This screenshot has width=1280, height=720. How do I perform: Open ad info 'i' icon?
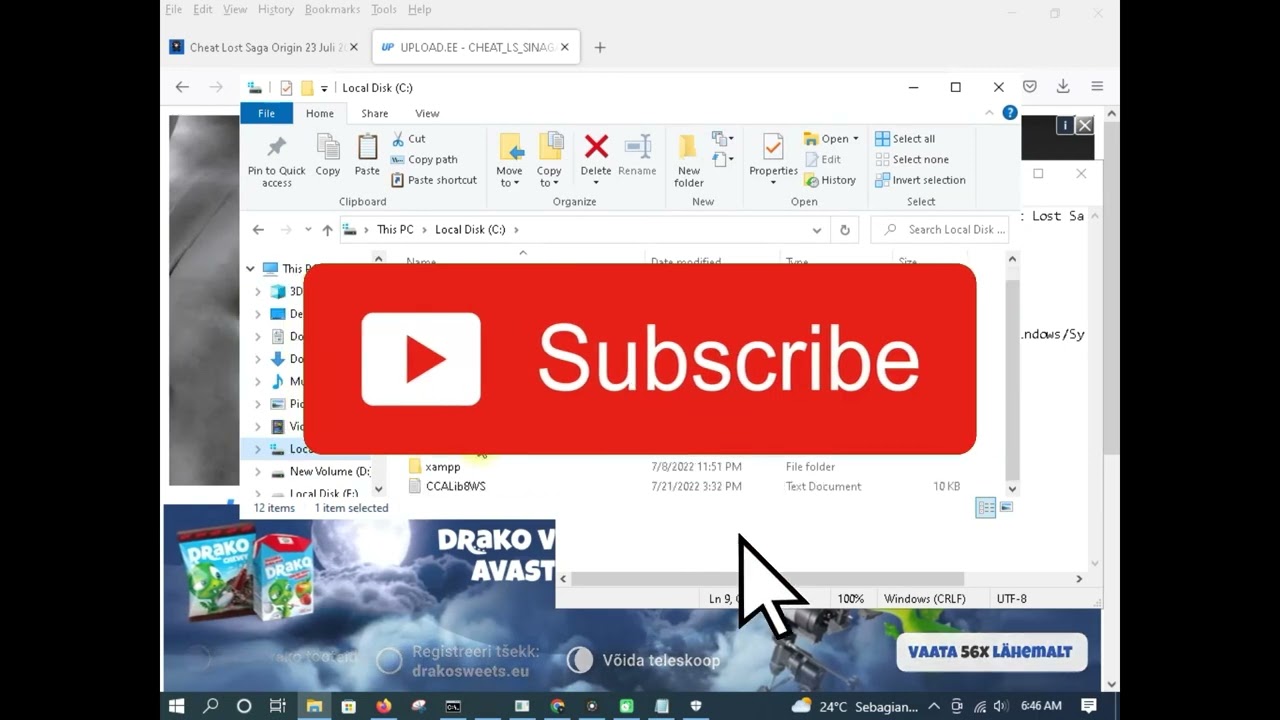pyautogui.click(x=1065, y=125)
